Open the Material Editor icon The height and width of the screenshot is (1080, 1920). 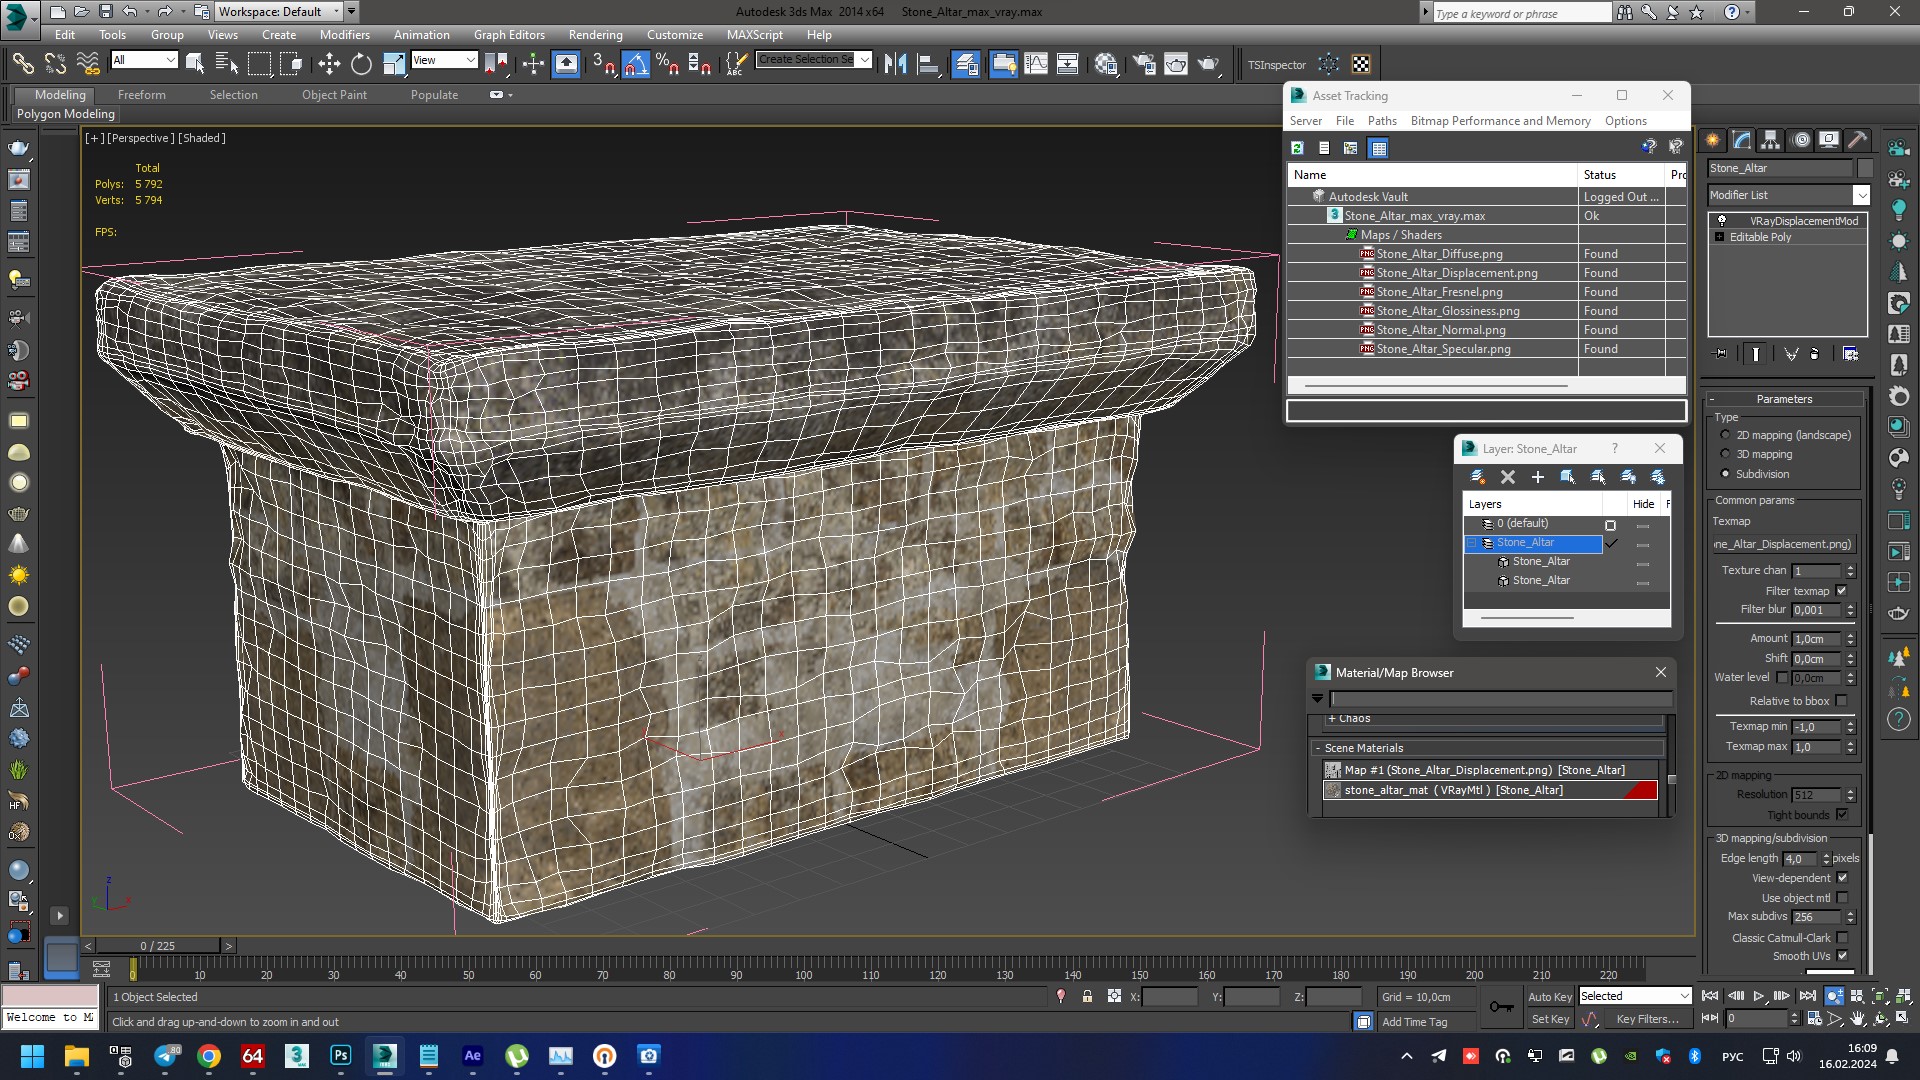1106,64
